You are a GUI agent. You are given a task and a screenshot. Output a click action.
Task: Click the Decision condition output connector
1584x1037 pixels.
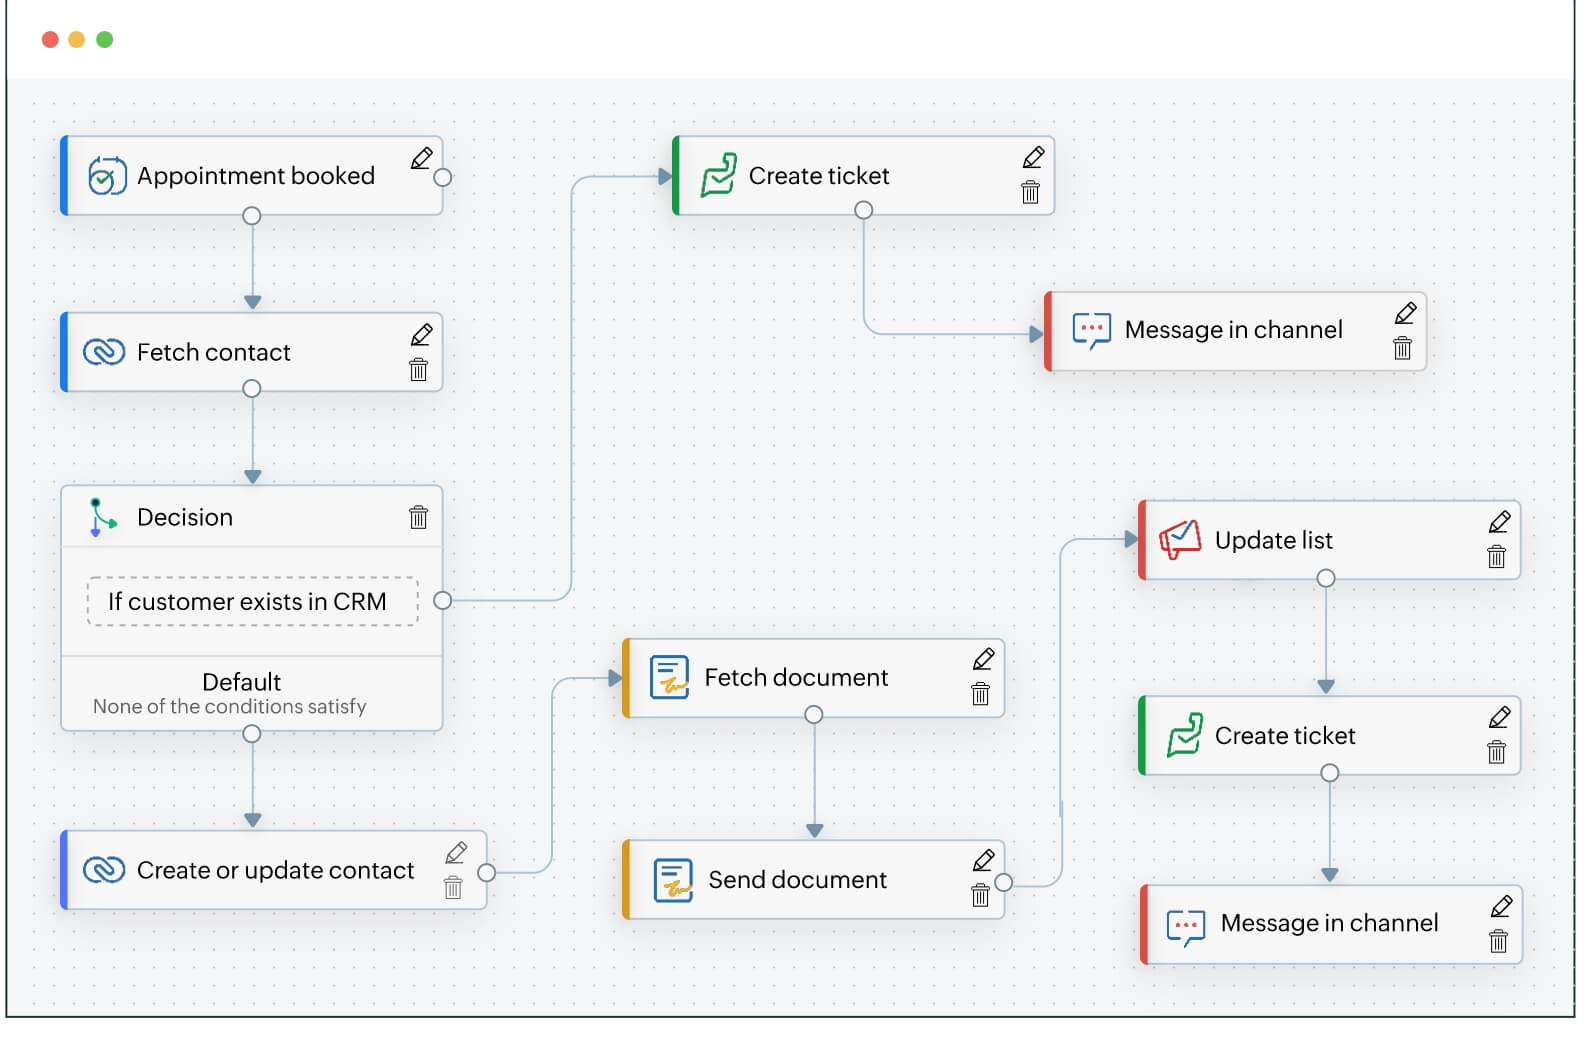point(443,600)
